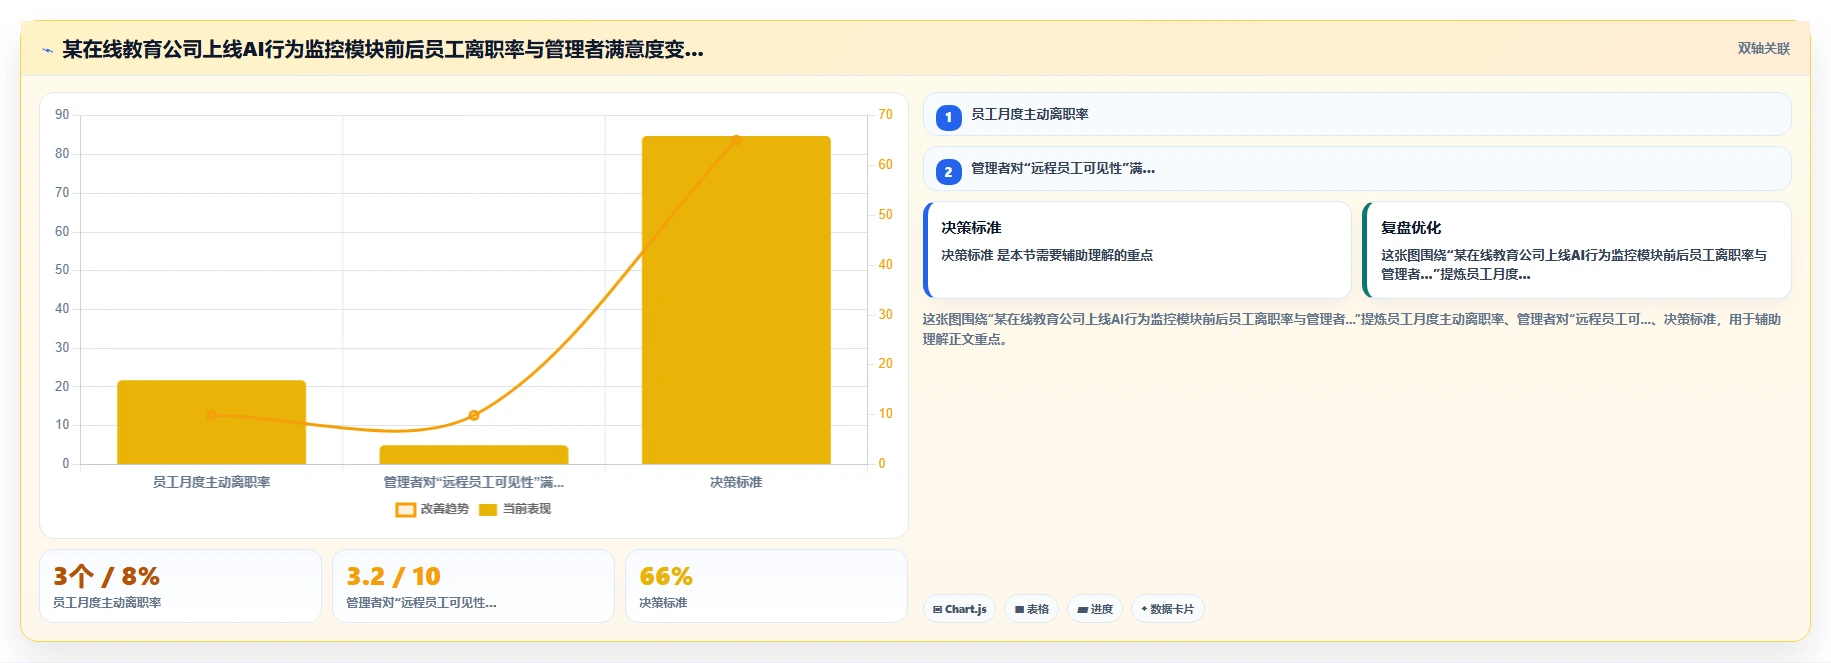Click right axis value 70

885,115
